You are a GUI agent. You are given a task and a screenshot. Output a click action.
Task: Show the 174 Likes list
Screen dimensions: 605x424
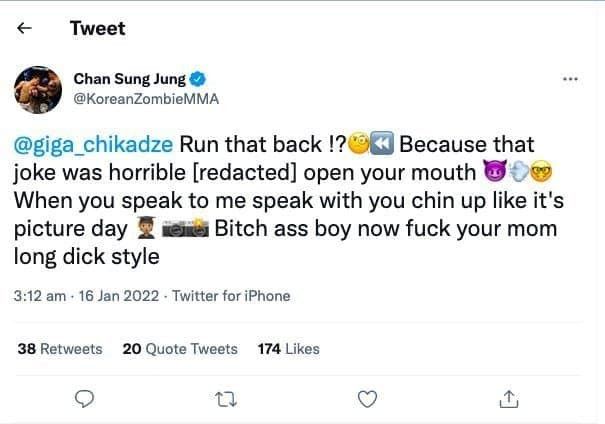[x=288, y=348]
